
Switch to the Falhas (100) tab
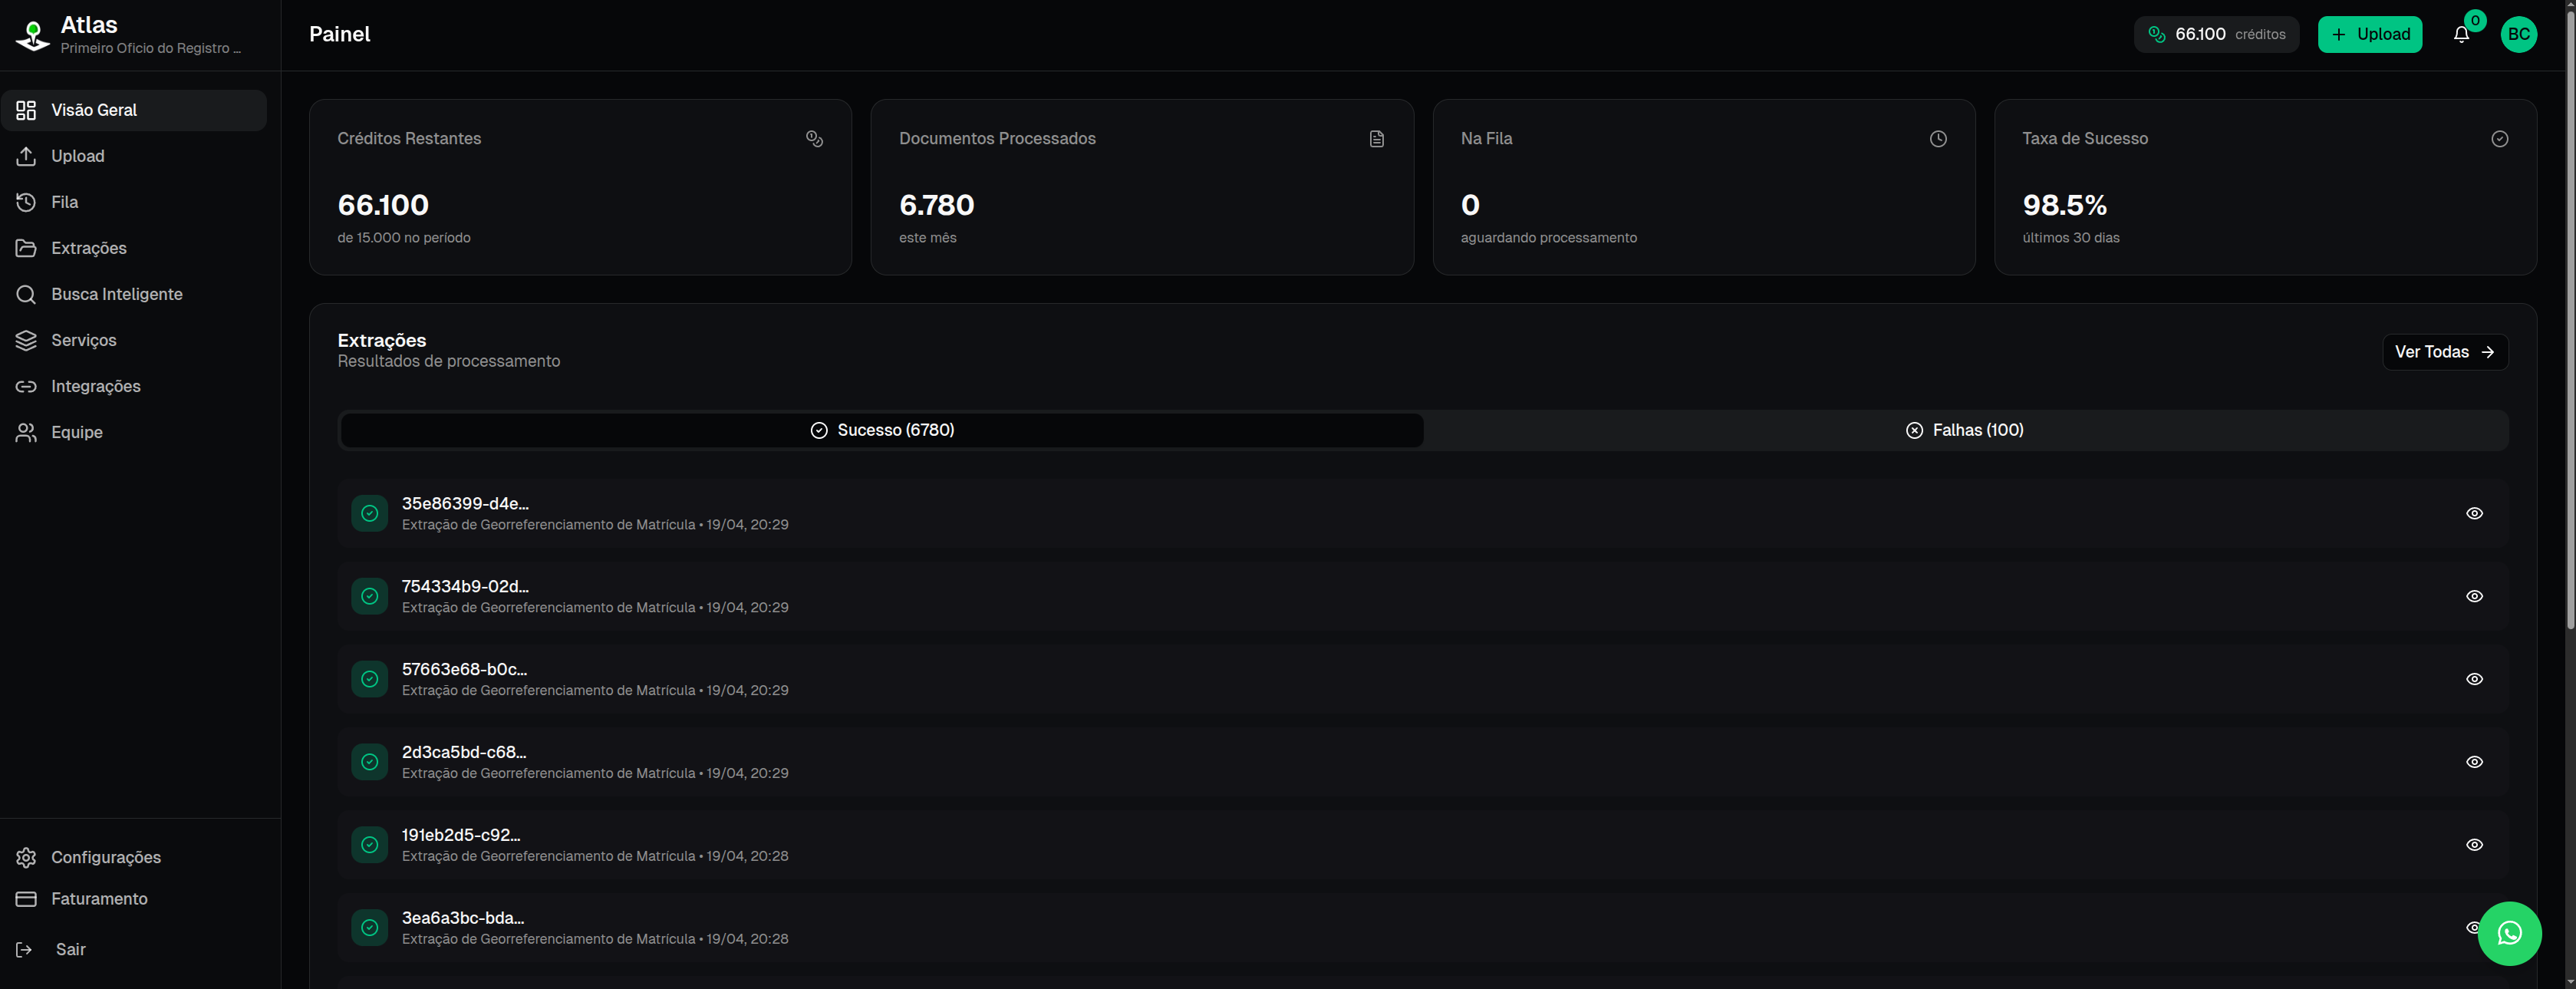click(1965, 430)
